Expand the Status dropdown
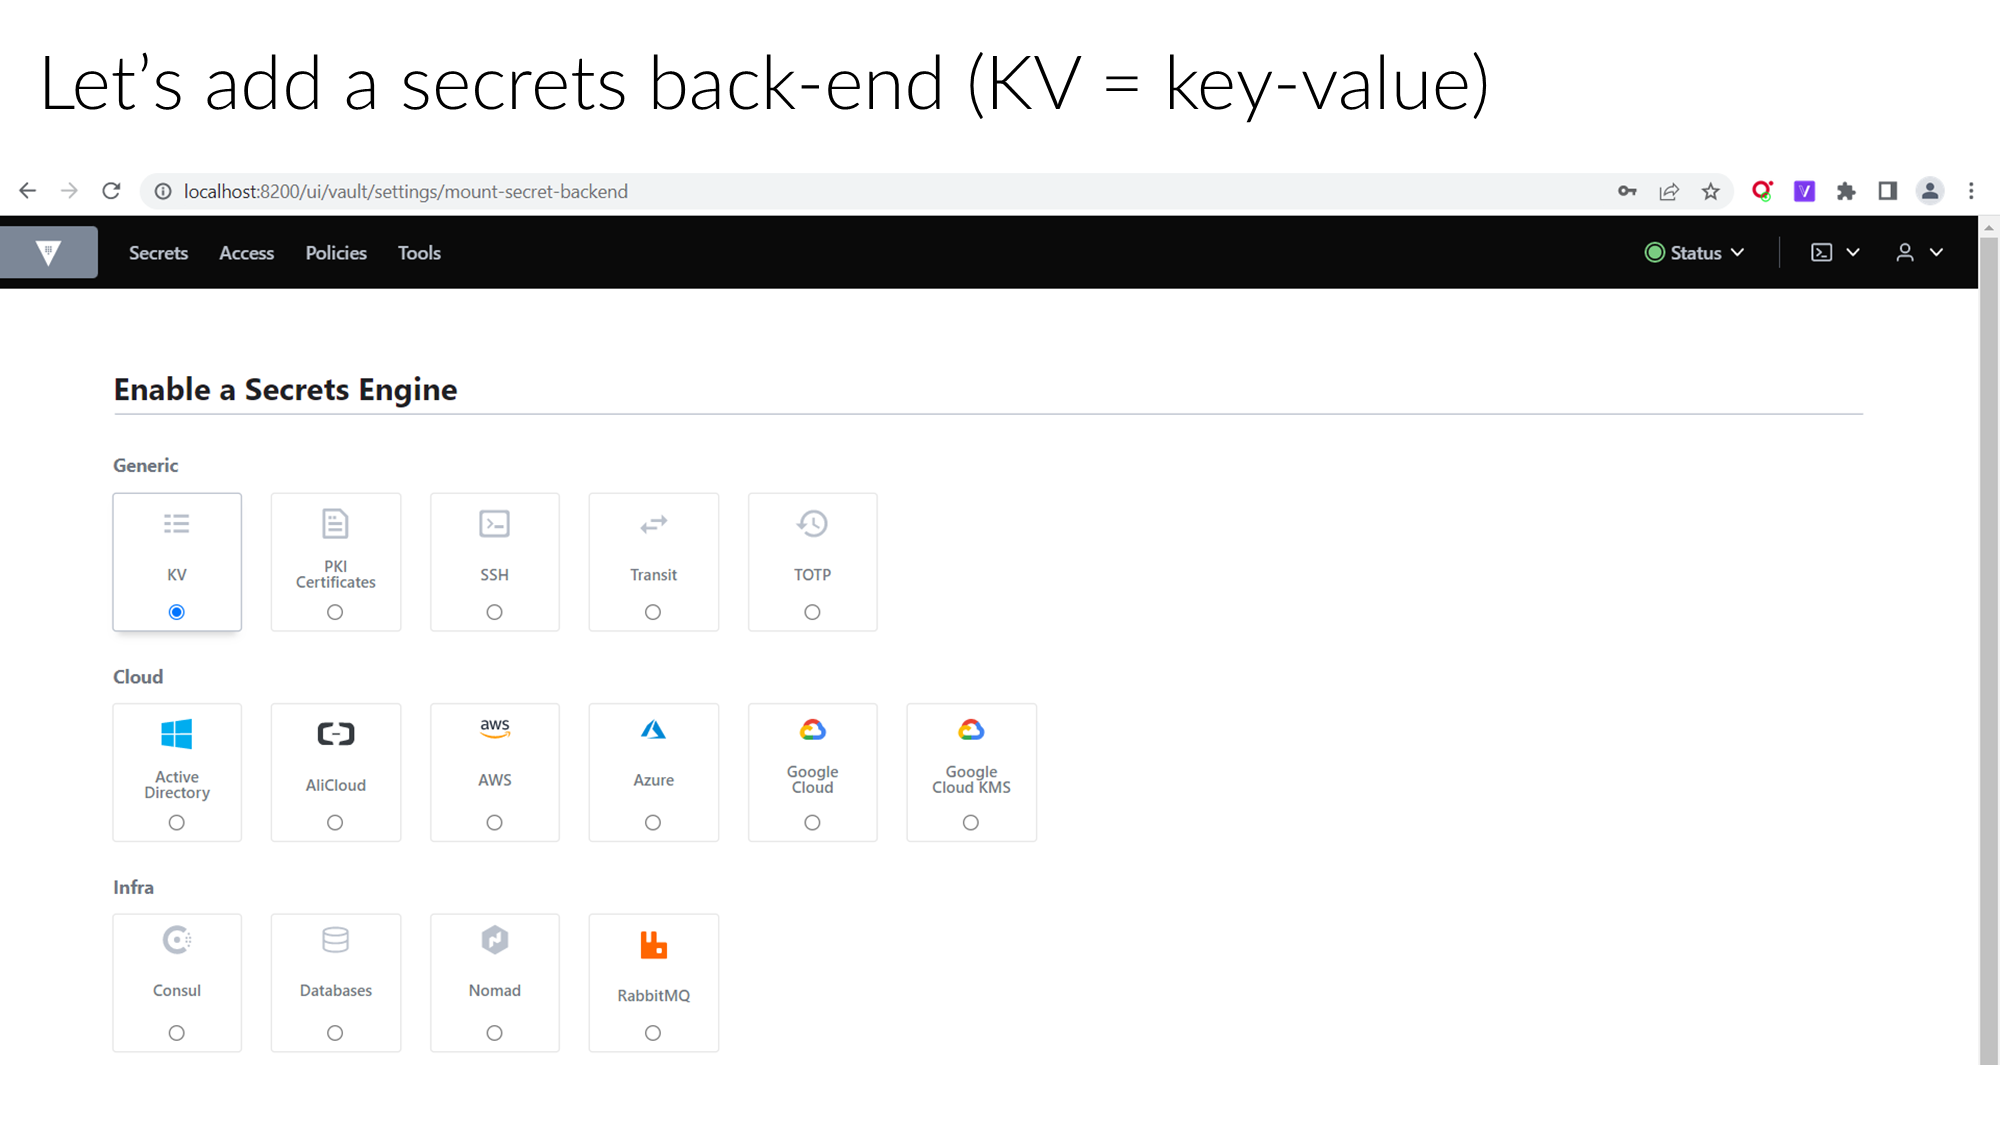This screenshot has width=2000, height=1125. click(x=1695, y=253)
